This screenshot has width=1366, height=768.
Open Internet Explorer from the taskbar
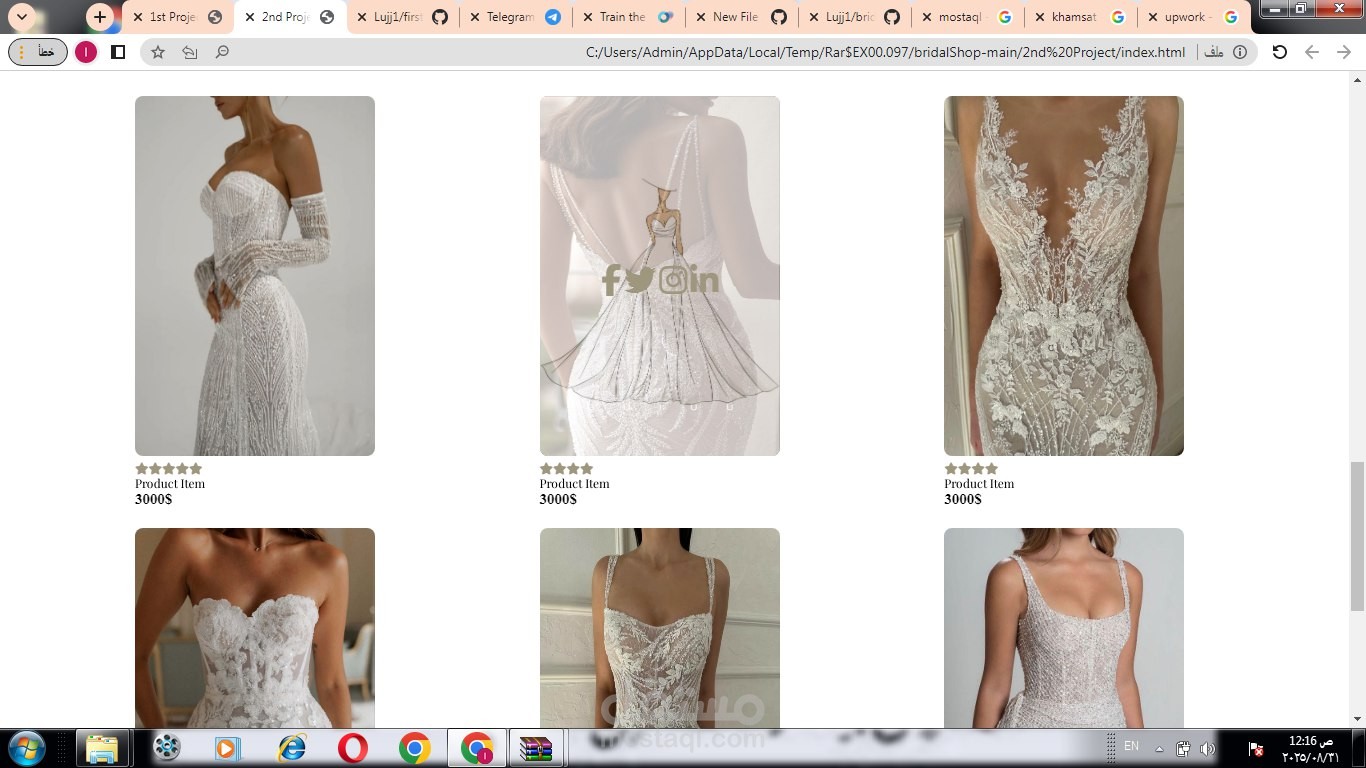tap(292, 748)
